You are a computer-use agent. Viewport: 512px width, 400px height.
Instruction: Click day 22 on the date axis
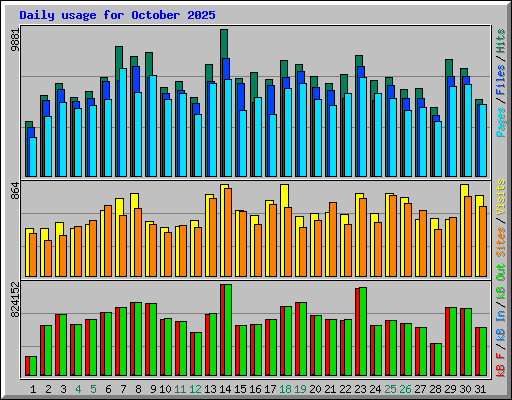click(345, 389)
